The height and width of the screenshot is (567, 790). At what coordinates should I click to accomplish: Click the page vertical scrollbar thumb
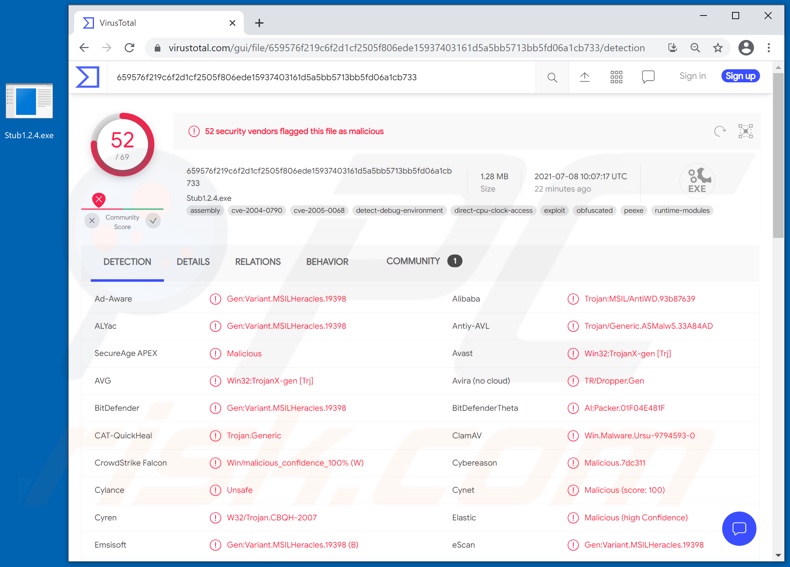click(778, 155)
